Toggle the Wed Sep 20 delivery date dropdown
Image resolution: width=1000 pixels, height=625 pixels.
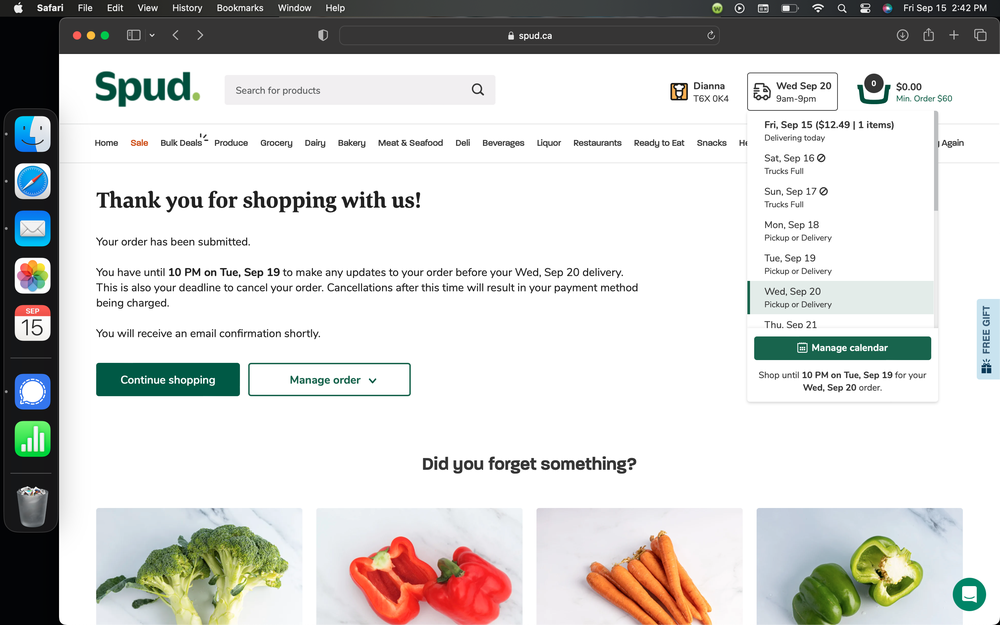point(792,92)
